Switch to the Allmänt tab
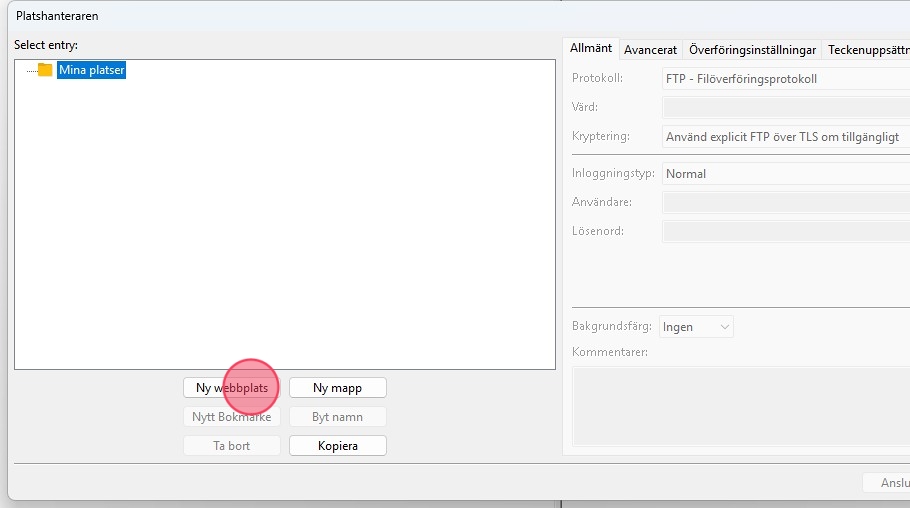Screen dimensions: 910x508 (x=591, y=49)
